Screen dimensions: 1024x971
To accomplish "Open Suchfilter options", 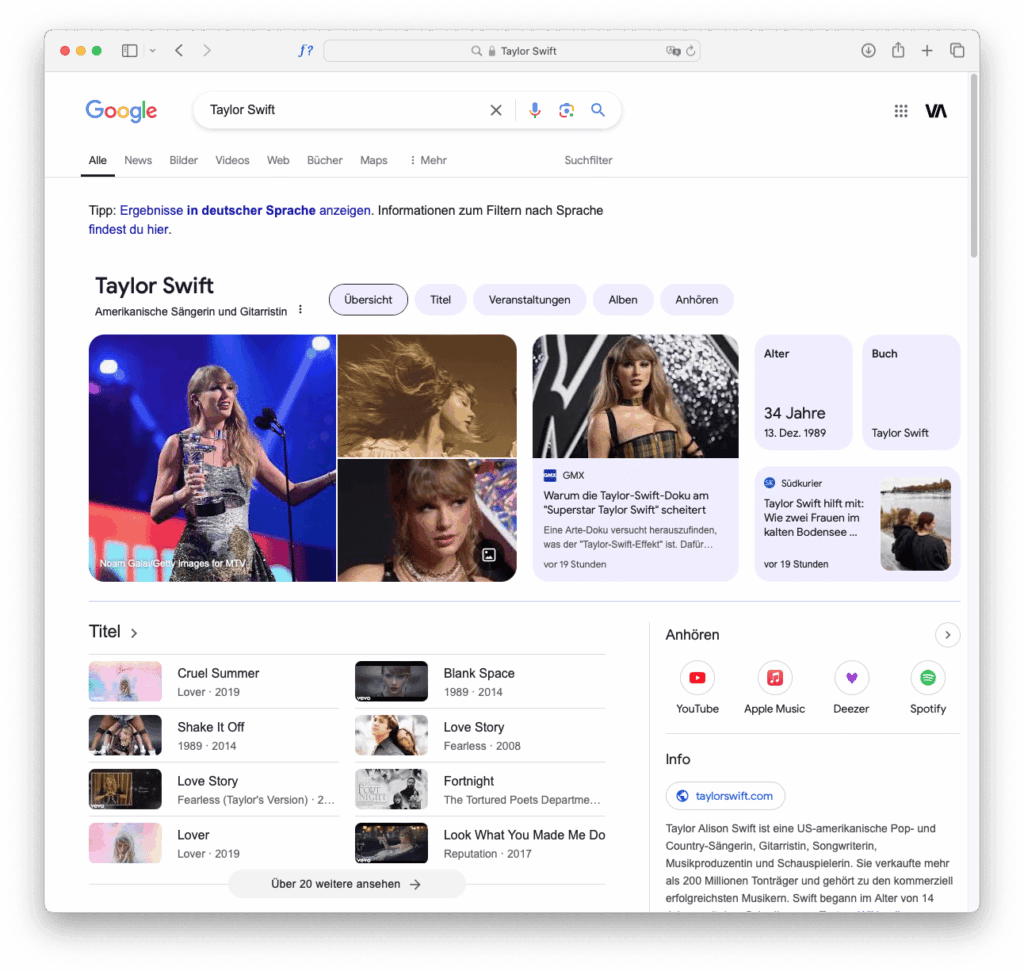I will point(588,160).
